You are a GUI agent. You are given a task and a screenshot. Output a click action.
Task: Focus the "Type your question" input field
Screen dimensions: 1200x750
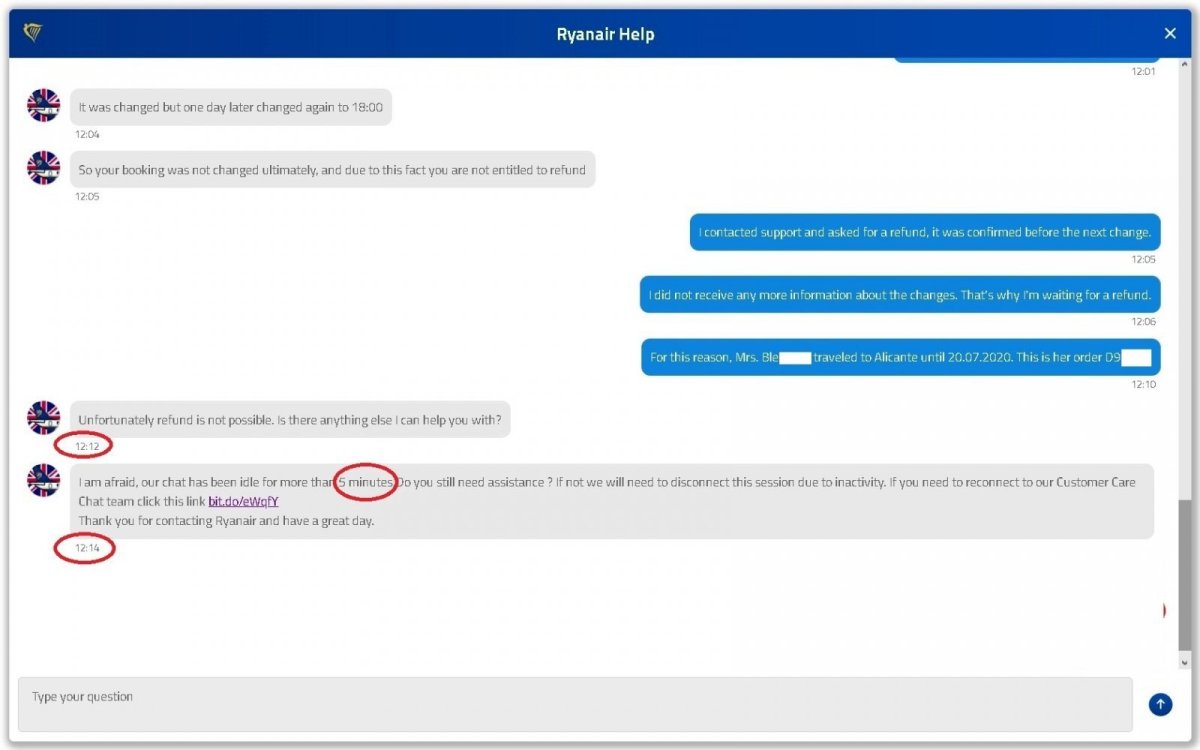[x=575, y=704]
